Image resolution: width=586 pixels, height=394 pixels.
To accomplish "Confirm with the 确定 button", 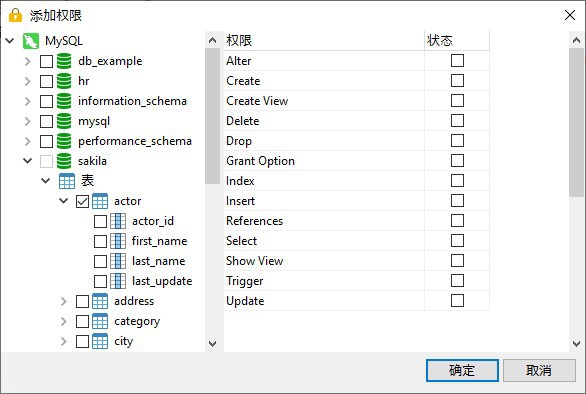I will click(x=462, y=370).
